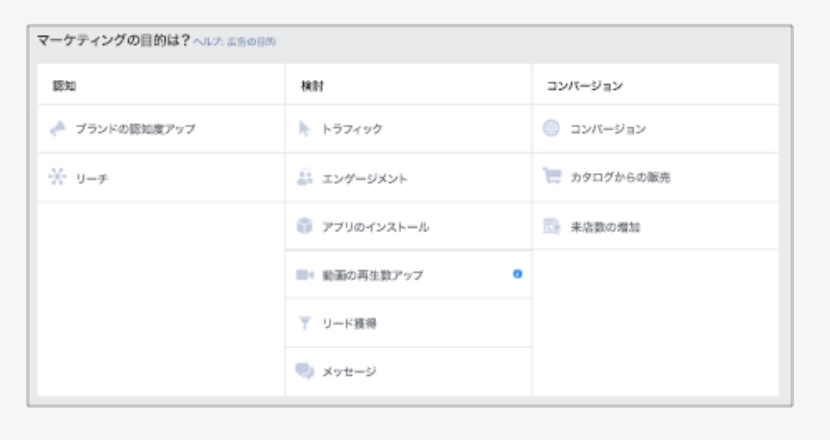The image size is (830, 440).
Task: Click the megaphone icon for brand awareness
Action: point(58,129)
